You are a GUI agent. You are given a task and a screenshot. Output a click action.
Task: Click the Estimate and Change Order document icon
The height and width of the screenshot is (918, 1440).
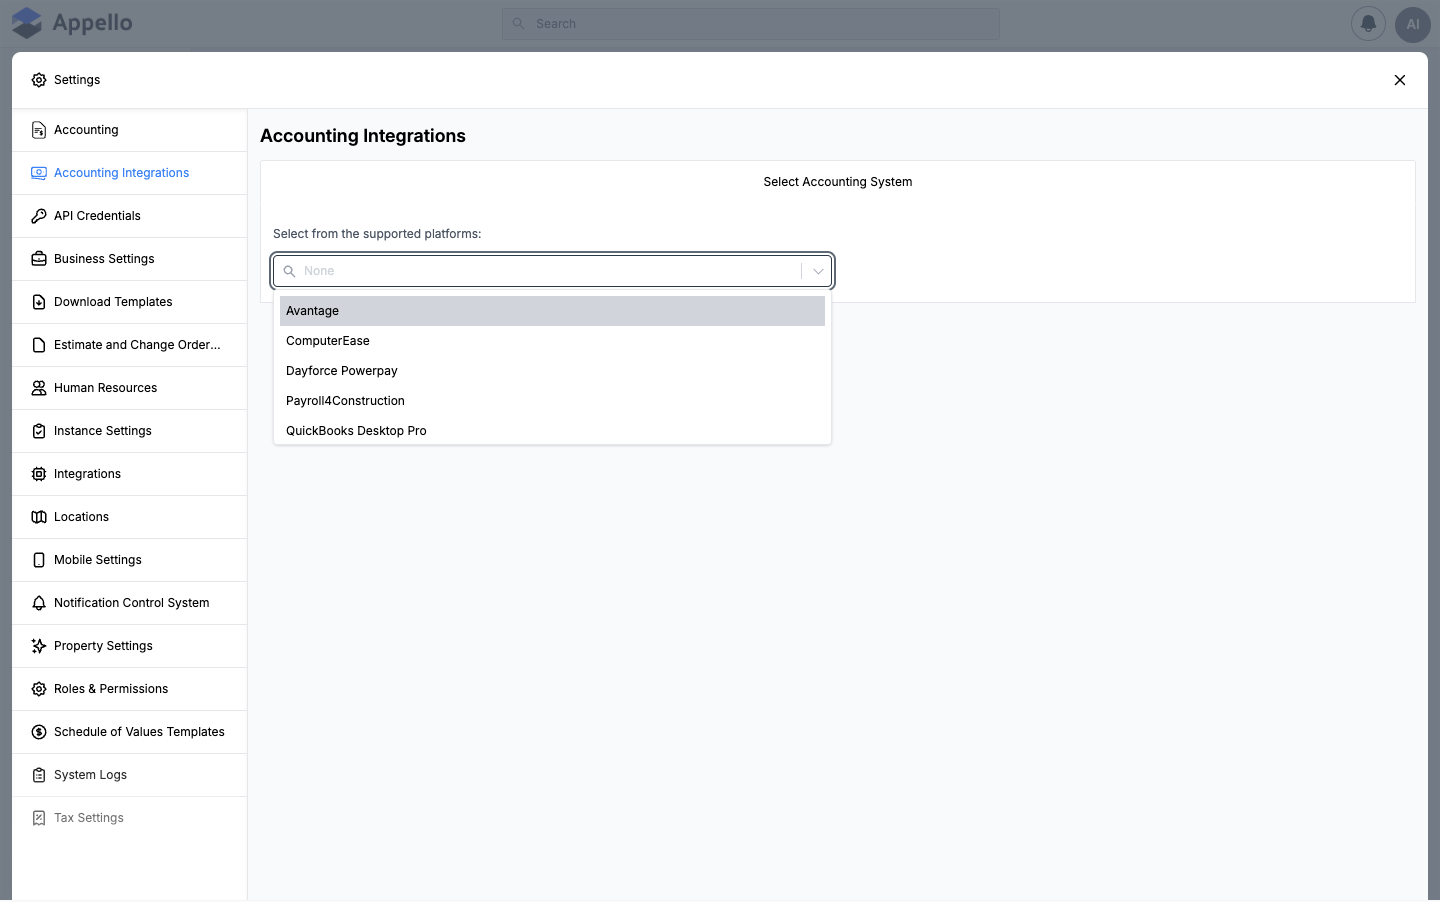[39, 345]
